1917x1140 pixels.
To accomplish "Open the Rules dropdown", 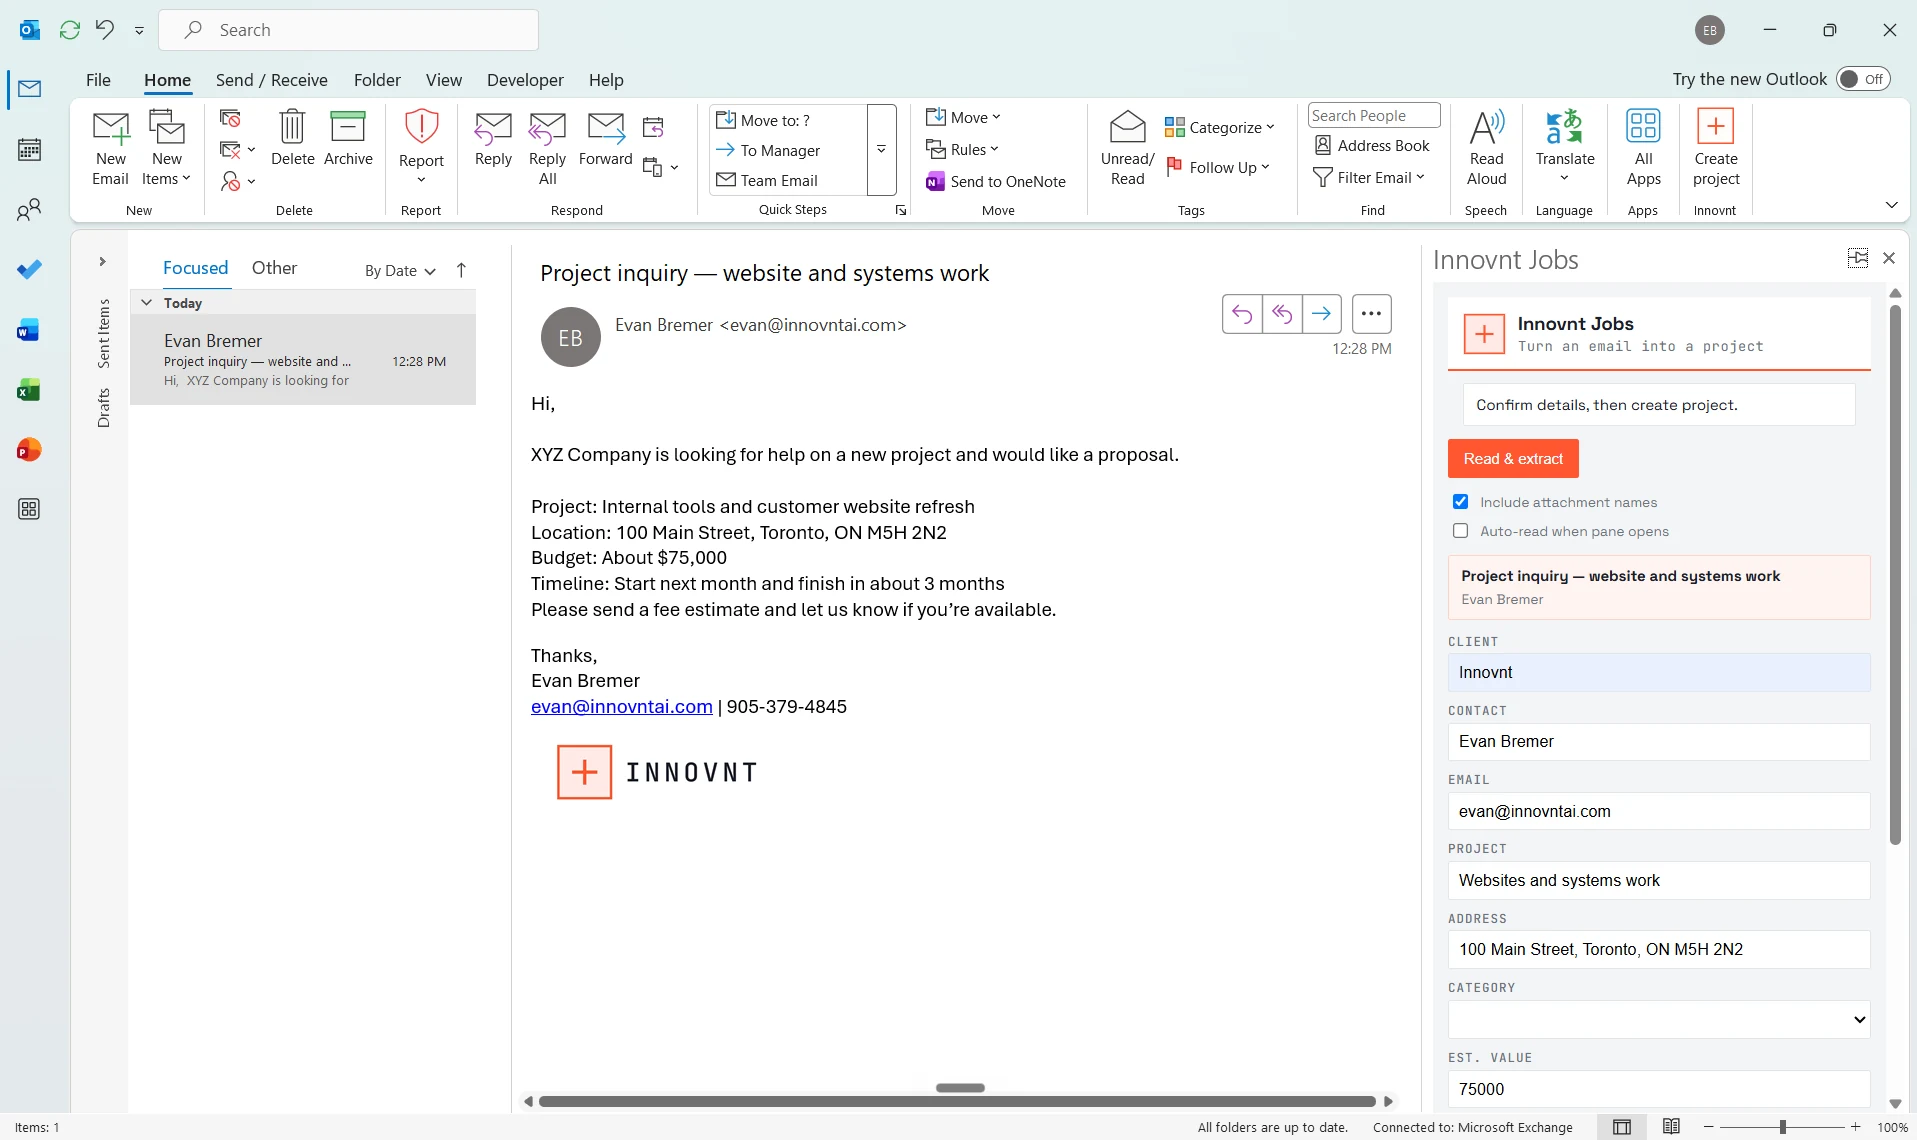I will (962, 150).
